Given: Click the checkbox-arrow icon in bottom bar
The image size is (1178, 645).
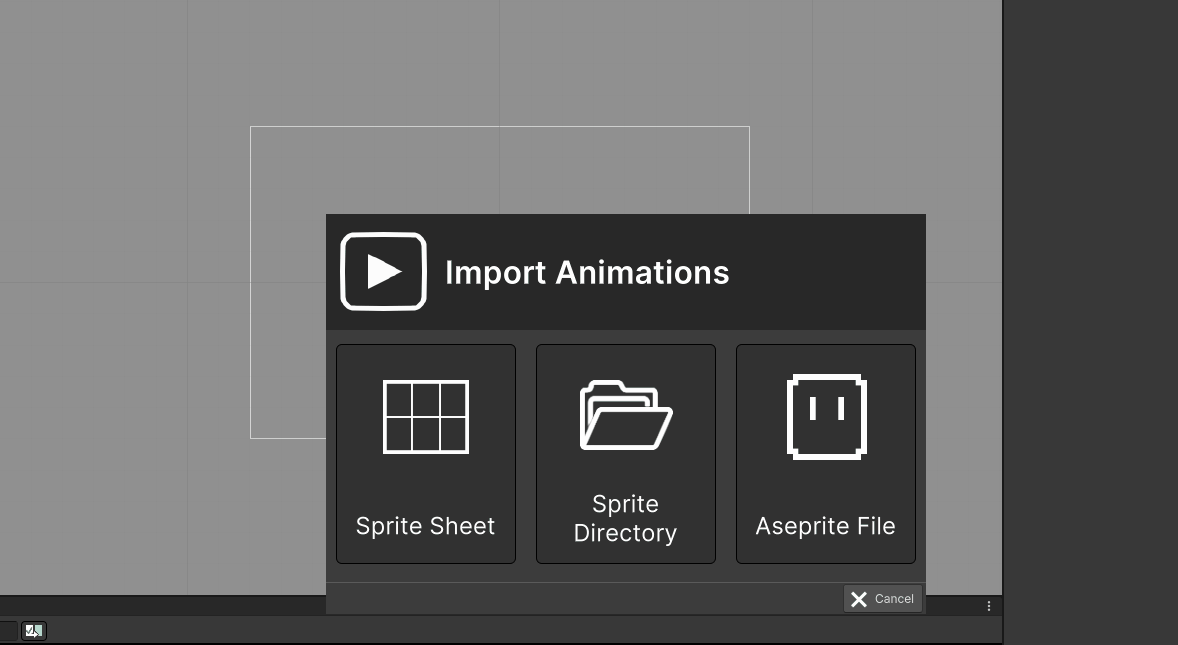Looking at the screenshot, I should [x=34, y=631].
